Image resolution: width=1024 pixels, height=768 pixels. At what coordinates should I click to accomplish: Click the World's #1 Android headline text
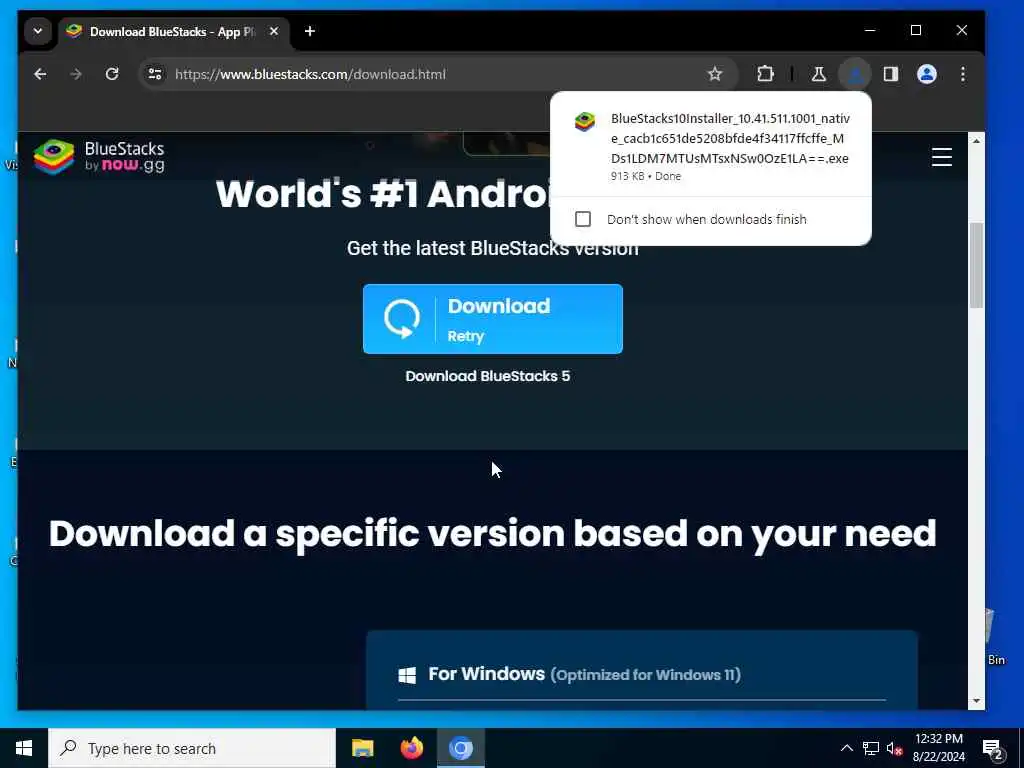(383, 194)
